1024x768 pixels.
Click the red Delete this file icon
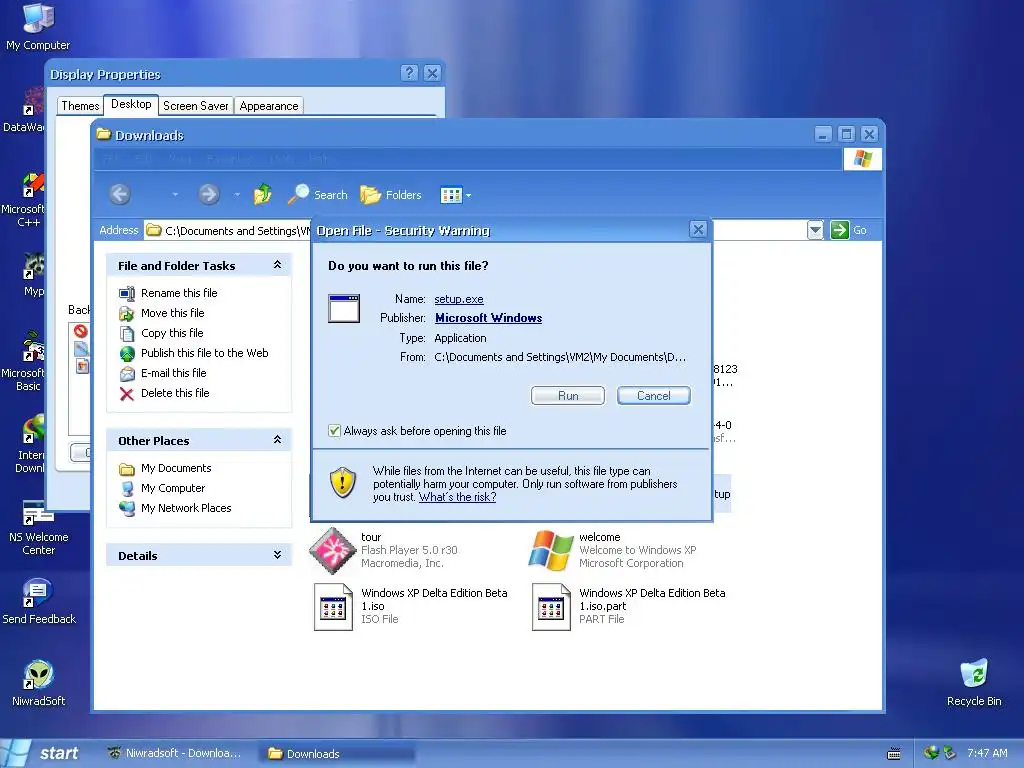pos(127,393)
